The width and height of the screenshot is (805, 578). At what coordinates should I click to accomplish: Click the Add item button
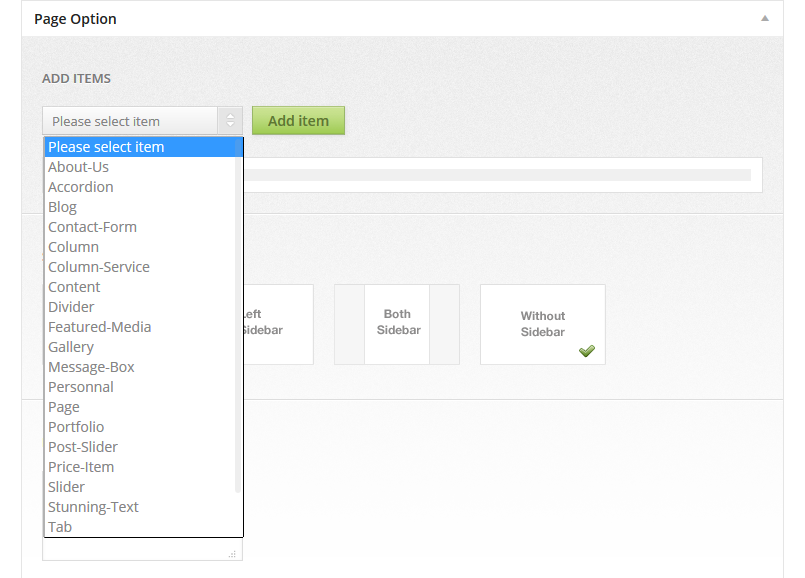(298, 120)
